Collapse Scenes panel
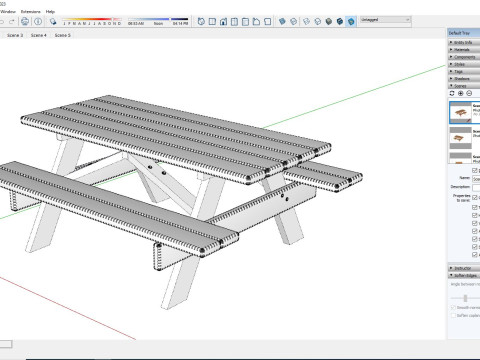Image resolution: width=480 pixels, height=360 pixels. click(464, 86)
